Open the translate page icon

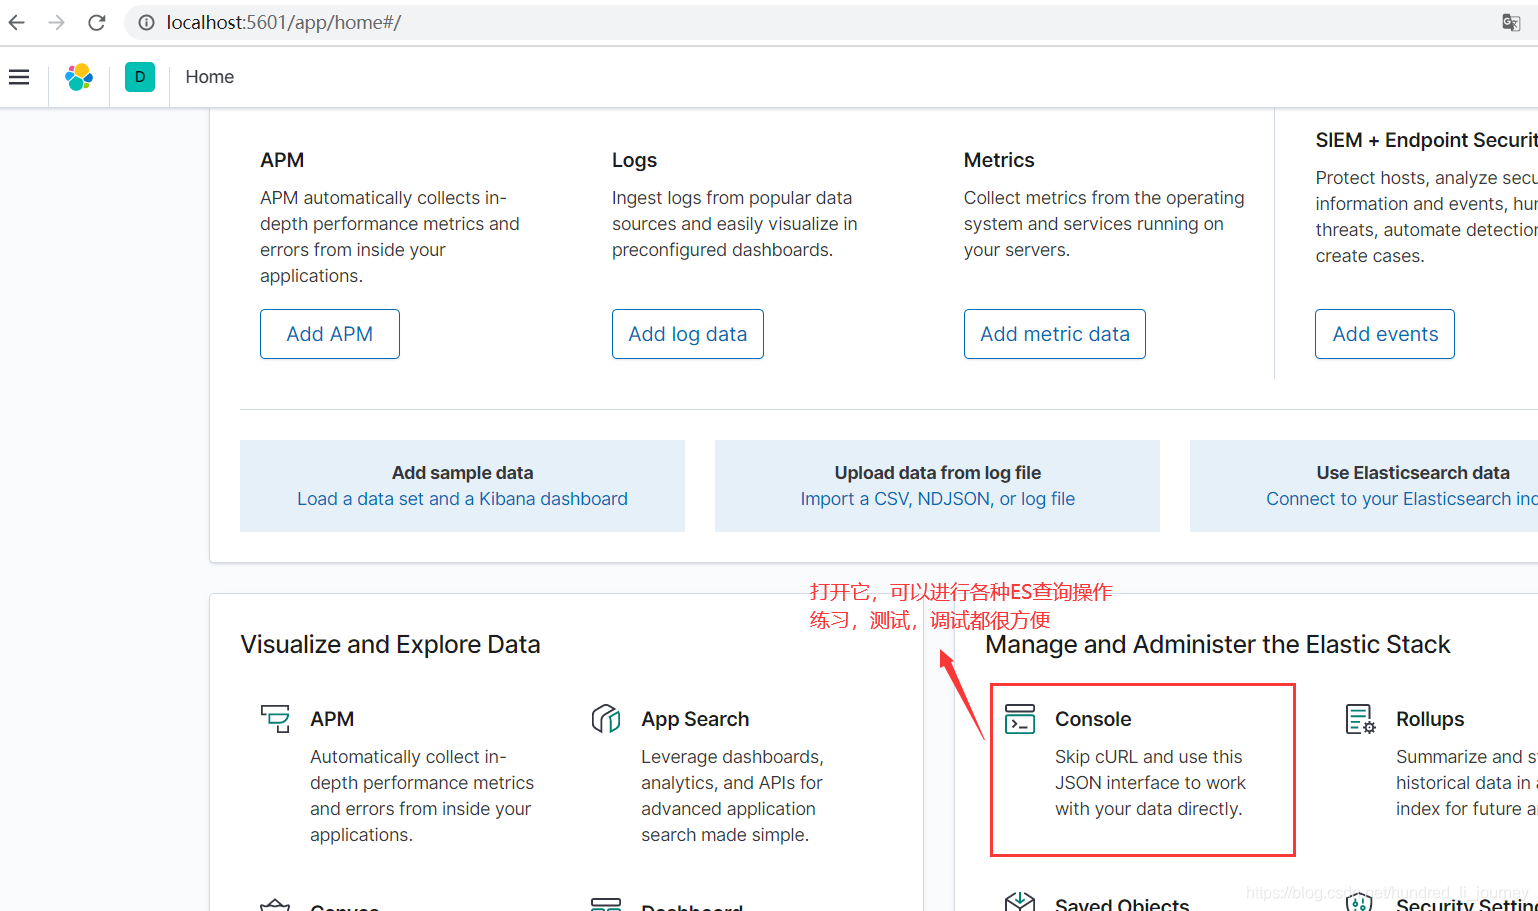[x=1511, y=22]
